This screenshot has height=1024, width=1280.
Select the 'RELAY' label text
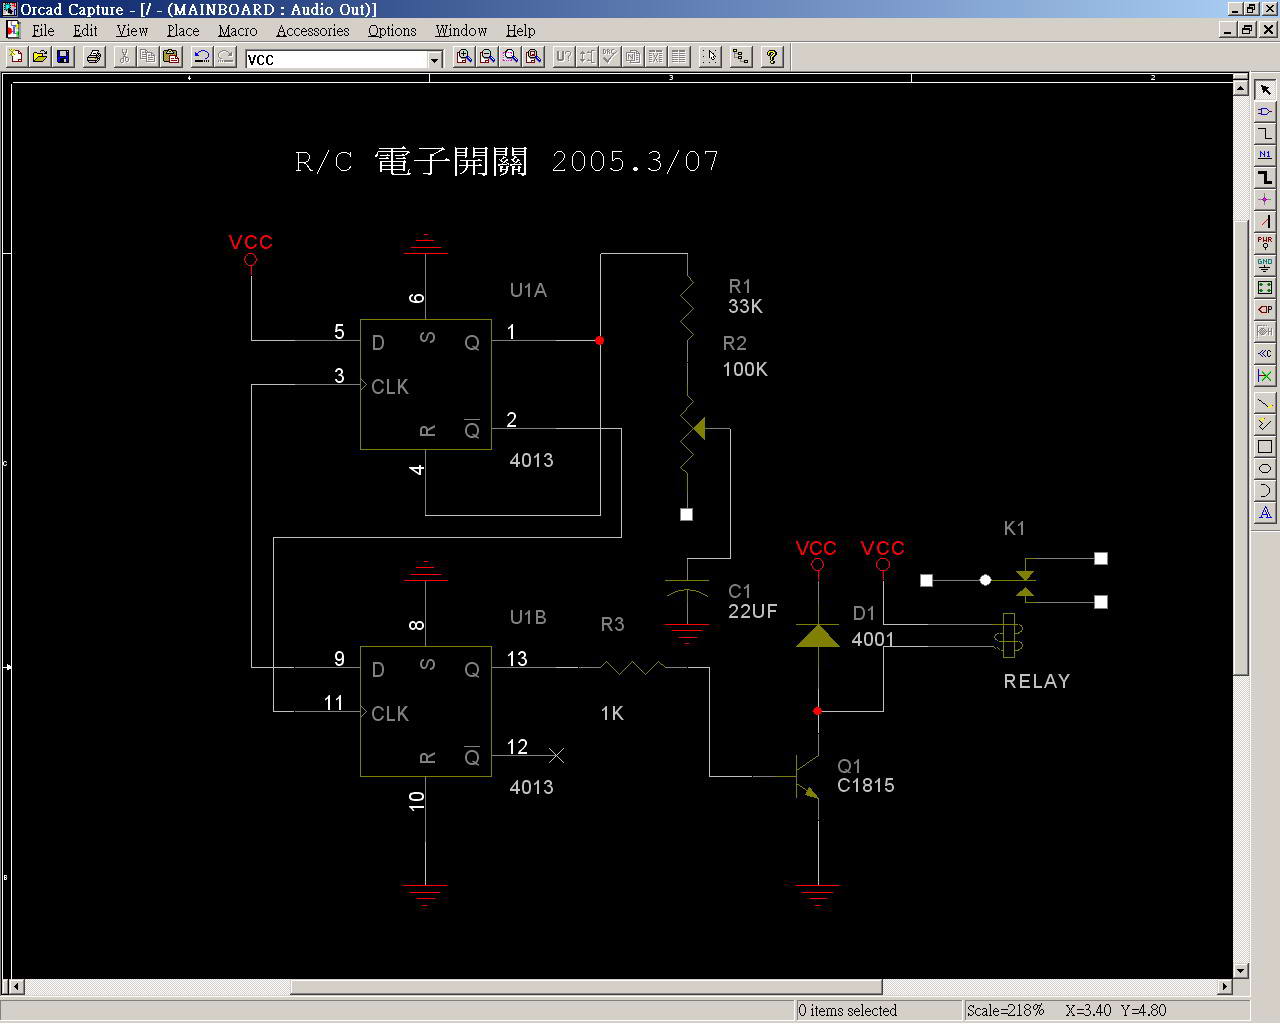[1037, 681]
